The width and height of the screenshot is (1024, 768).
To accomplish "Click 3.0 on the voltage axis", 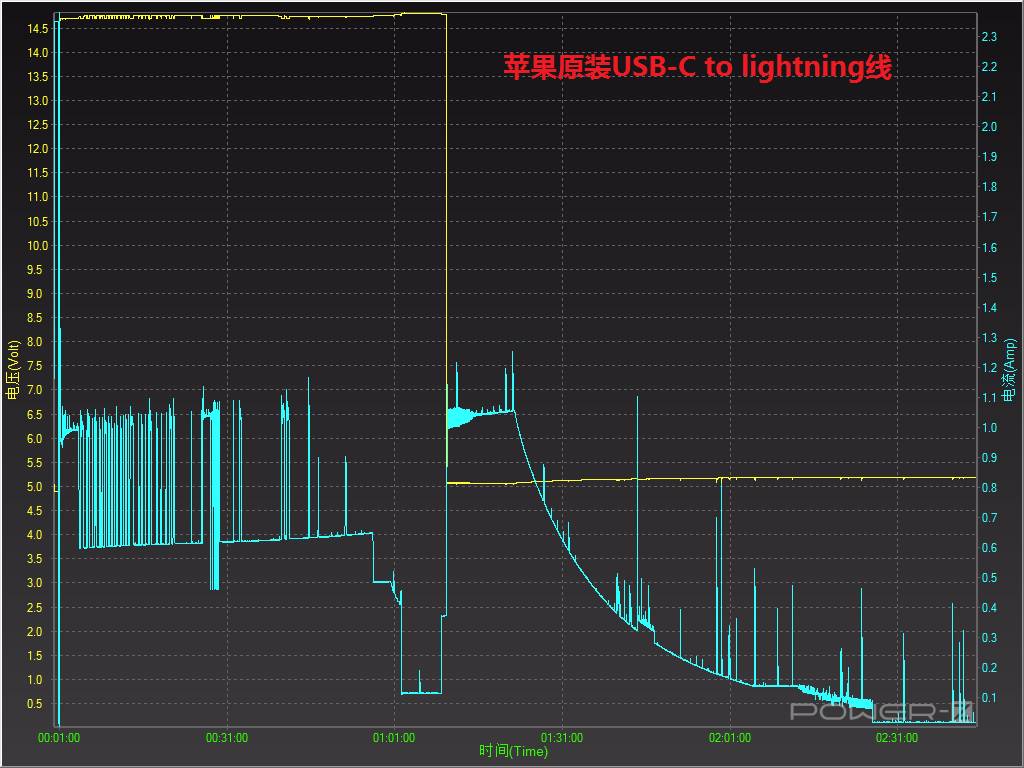I will [35, 583].
